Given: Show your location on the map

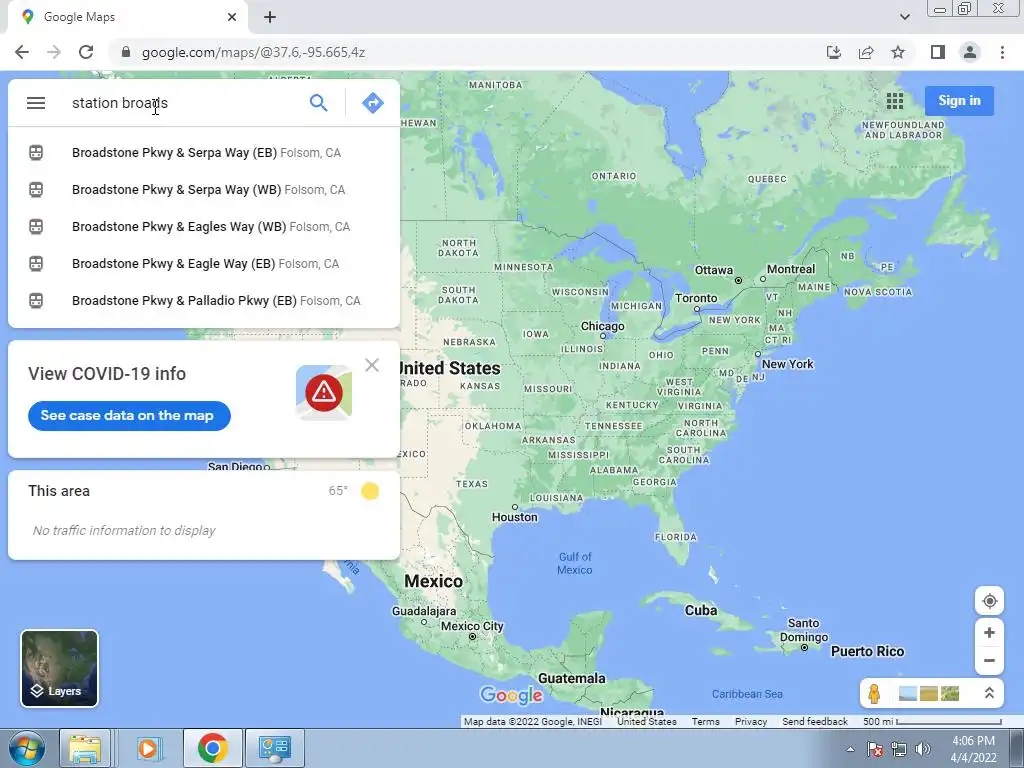Looking at the screenshot, I should coord(989,601).
